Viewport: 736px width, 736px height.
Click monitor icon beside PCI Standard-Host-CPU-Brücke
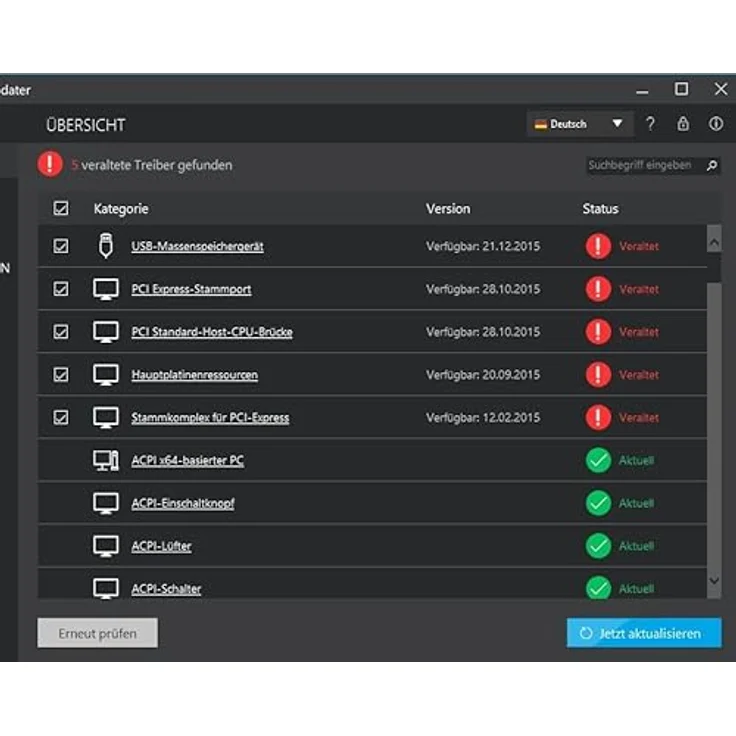coord(106,332)
